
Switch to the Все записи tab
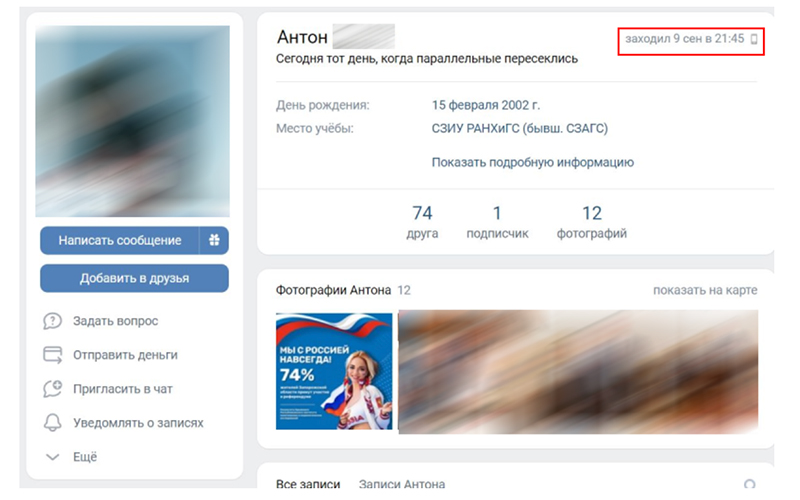(308, 483)
